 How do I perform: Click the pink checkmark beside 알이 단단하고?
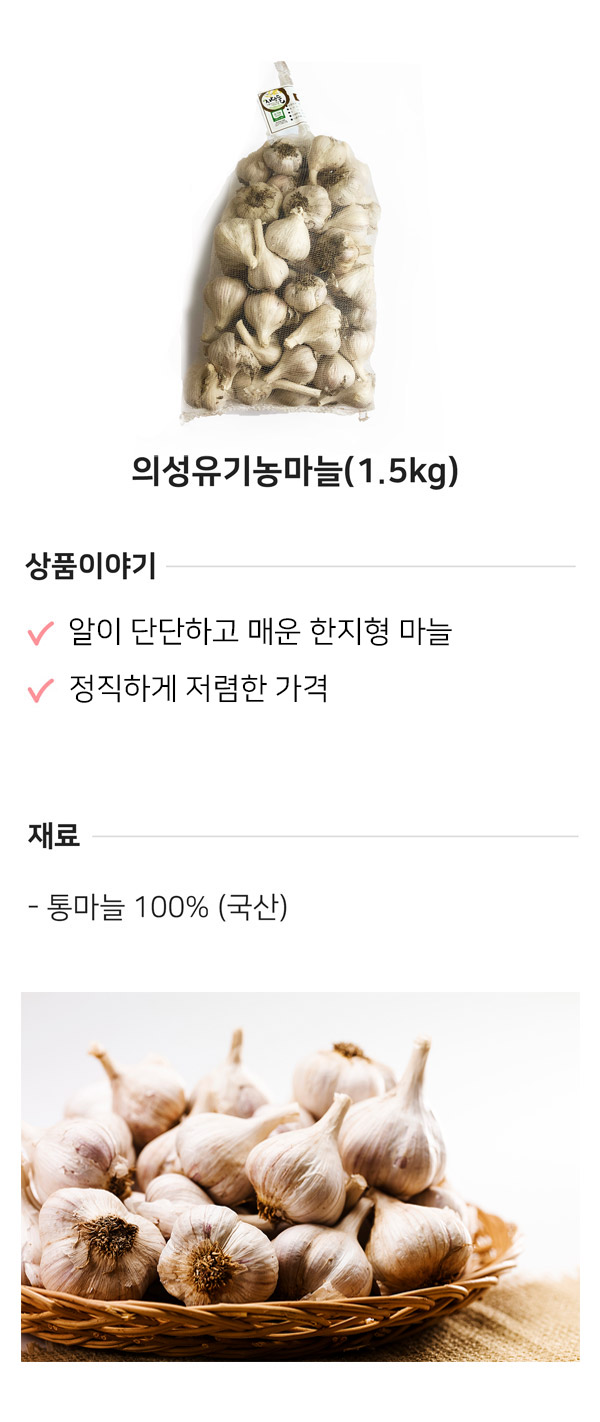pyautogui.click(x=40, y=633)
